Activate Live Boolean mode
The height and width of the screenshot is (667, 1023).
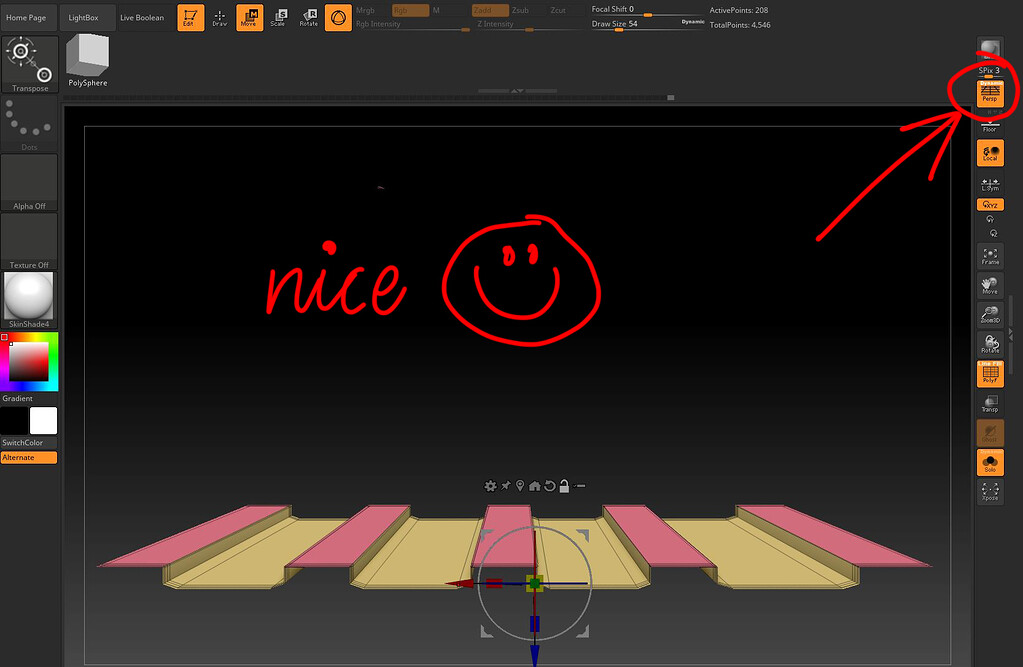pyautogui.click(x=141, y=16)
